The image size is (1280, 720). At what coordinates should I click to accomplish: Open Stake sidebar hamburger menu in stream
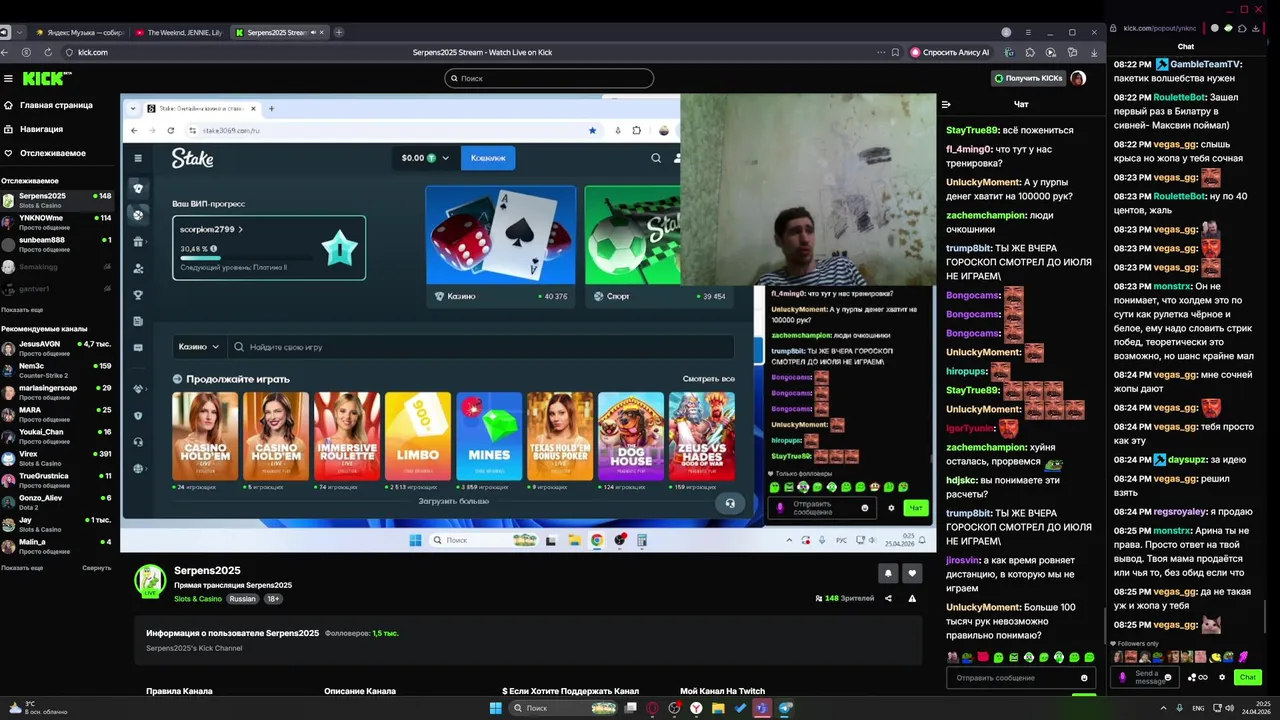pos(138,158)
